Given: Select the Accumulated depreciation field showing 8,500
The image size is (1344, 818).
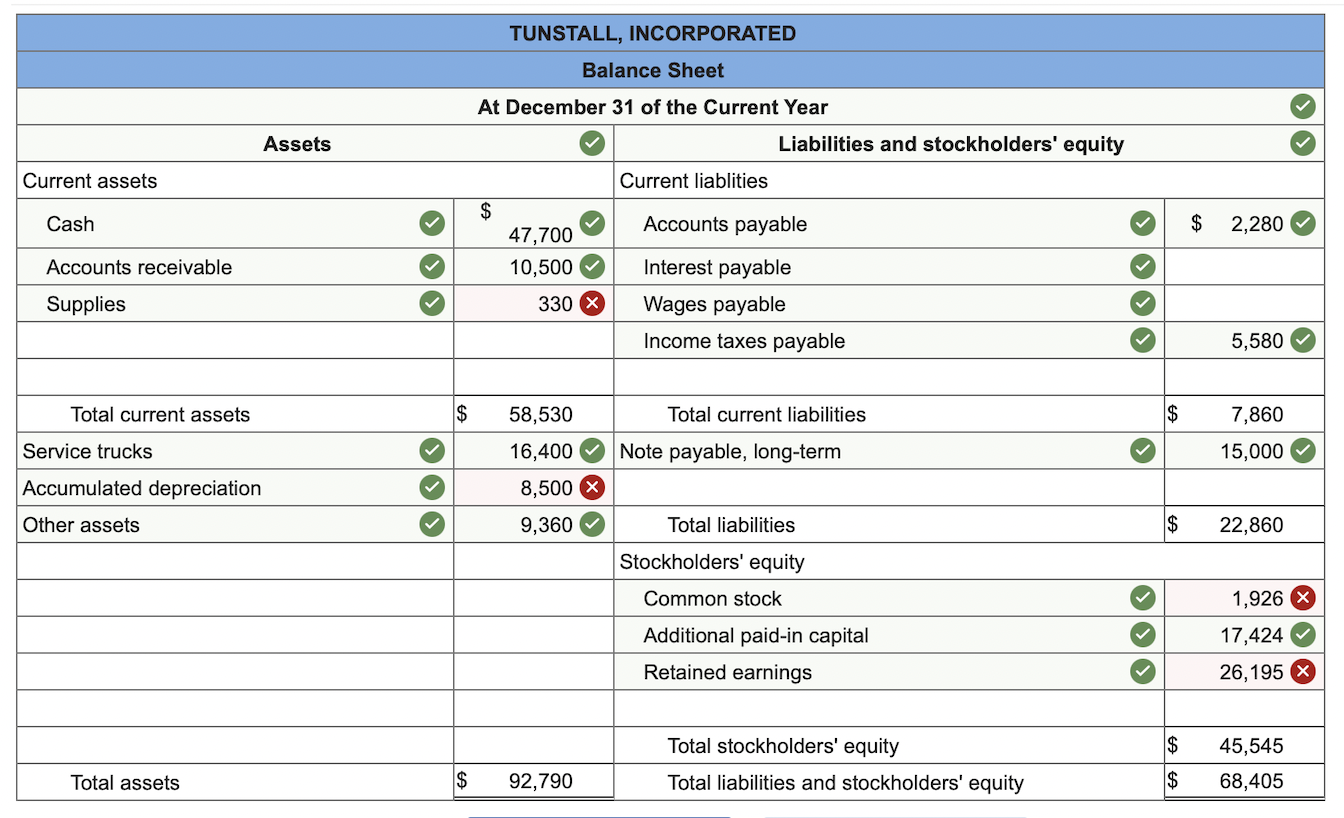Looking at the screenshot, I should [533, 488].
